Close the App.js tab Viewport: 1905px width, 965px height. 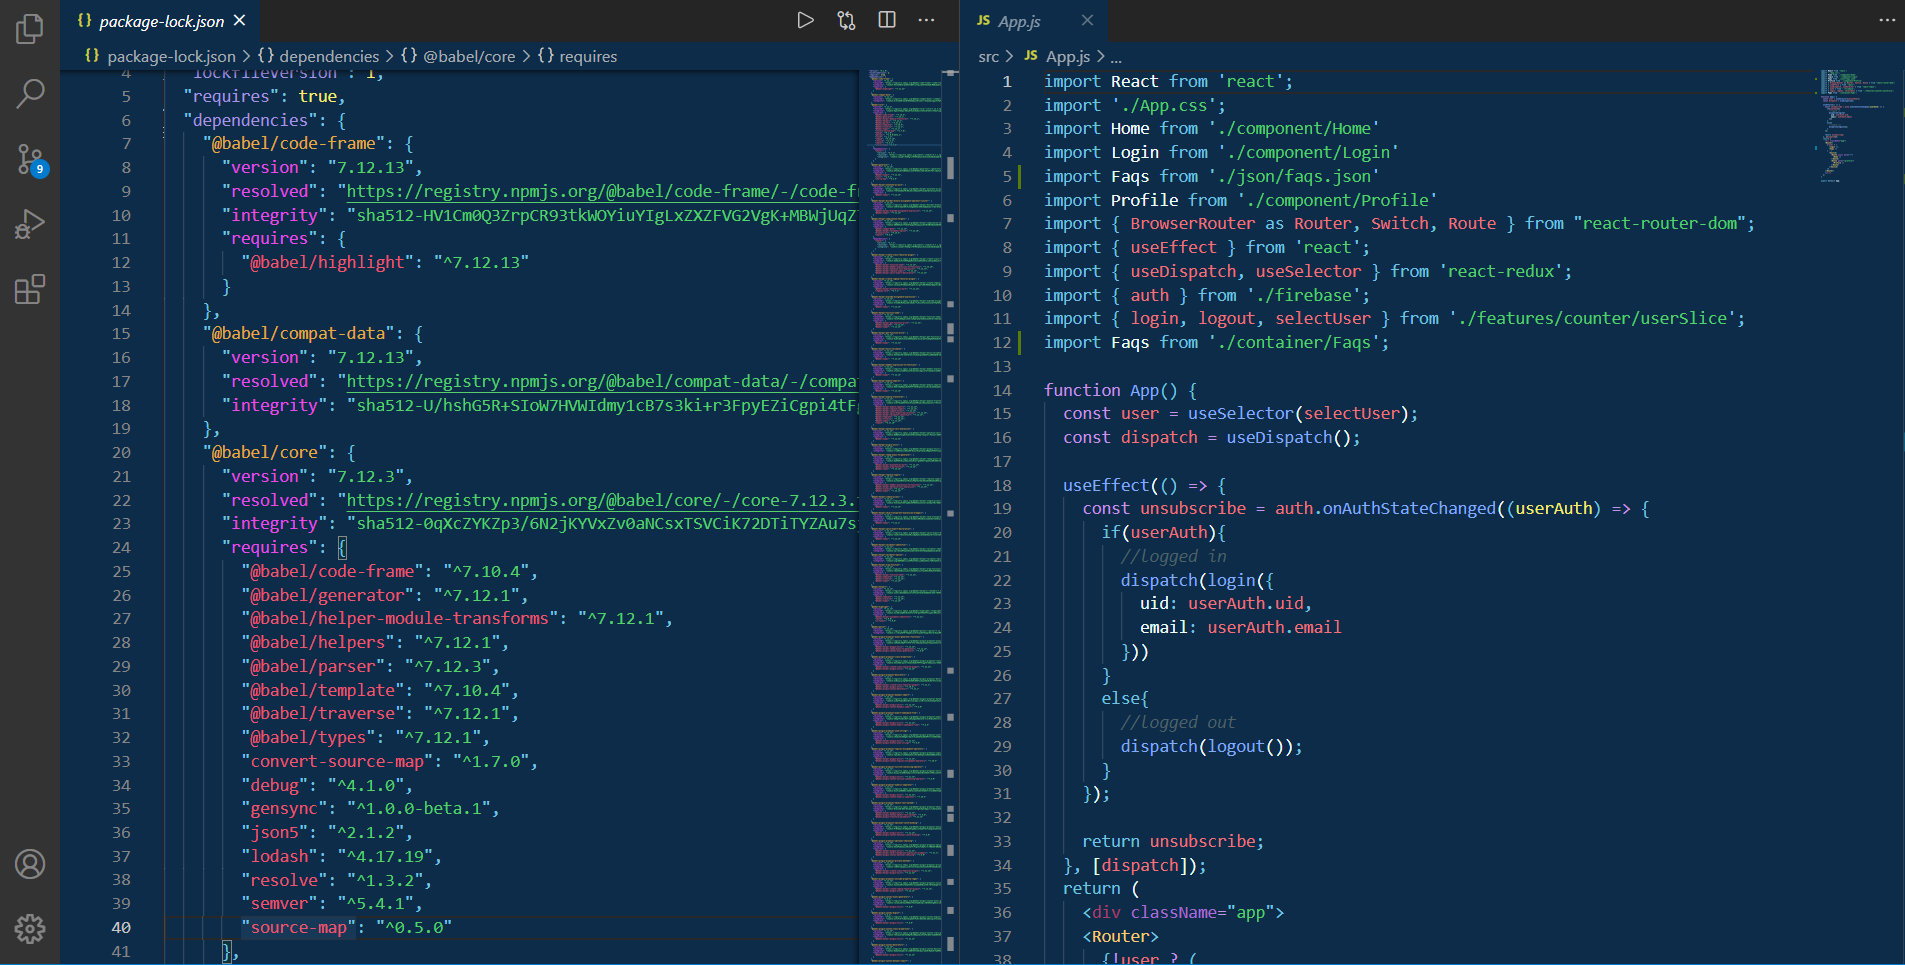point(1087,20)
